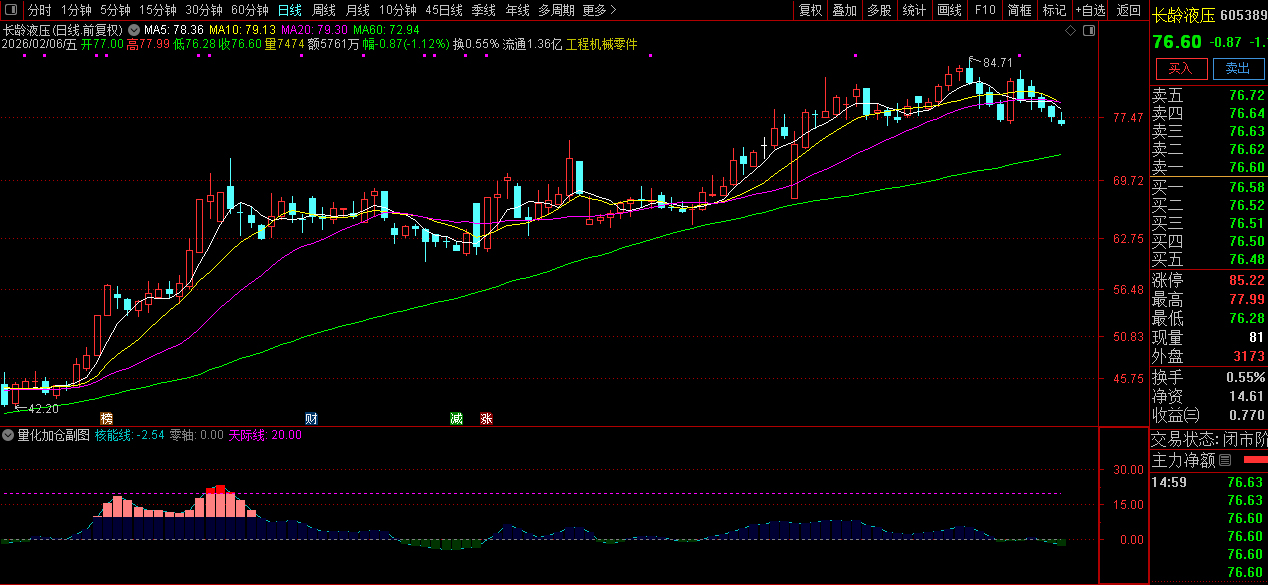Expand 量化加仓副图 indicator dropdown arrow
The height and width of the screenshot is (585, 1268).
pos(8,435)
